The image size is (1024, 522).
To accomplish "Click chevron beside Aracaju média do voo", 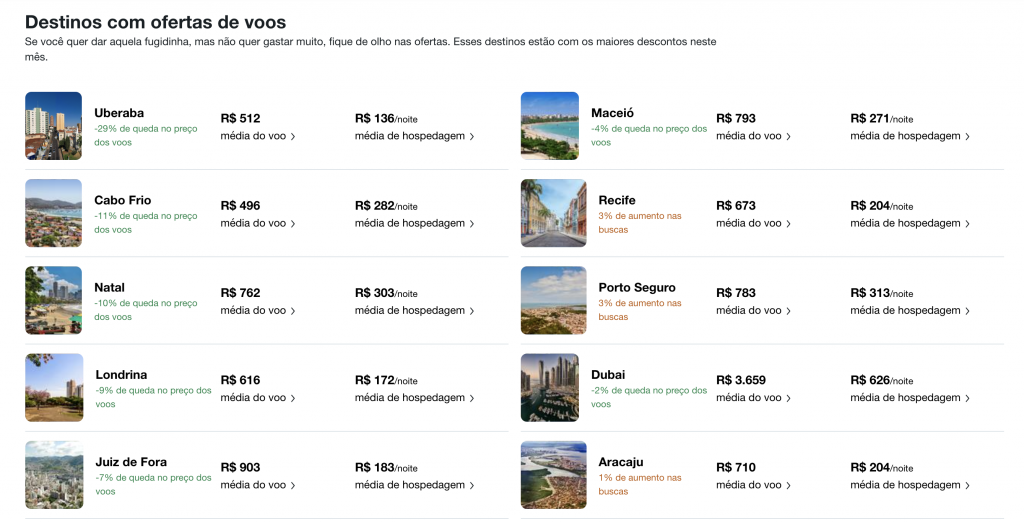I will pos(788,485).
